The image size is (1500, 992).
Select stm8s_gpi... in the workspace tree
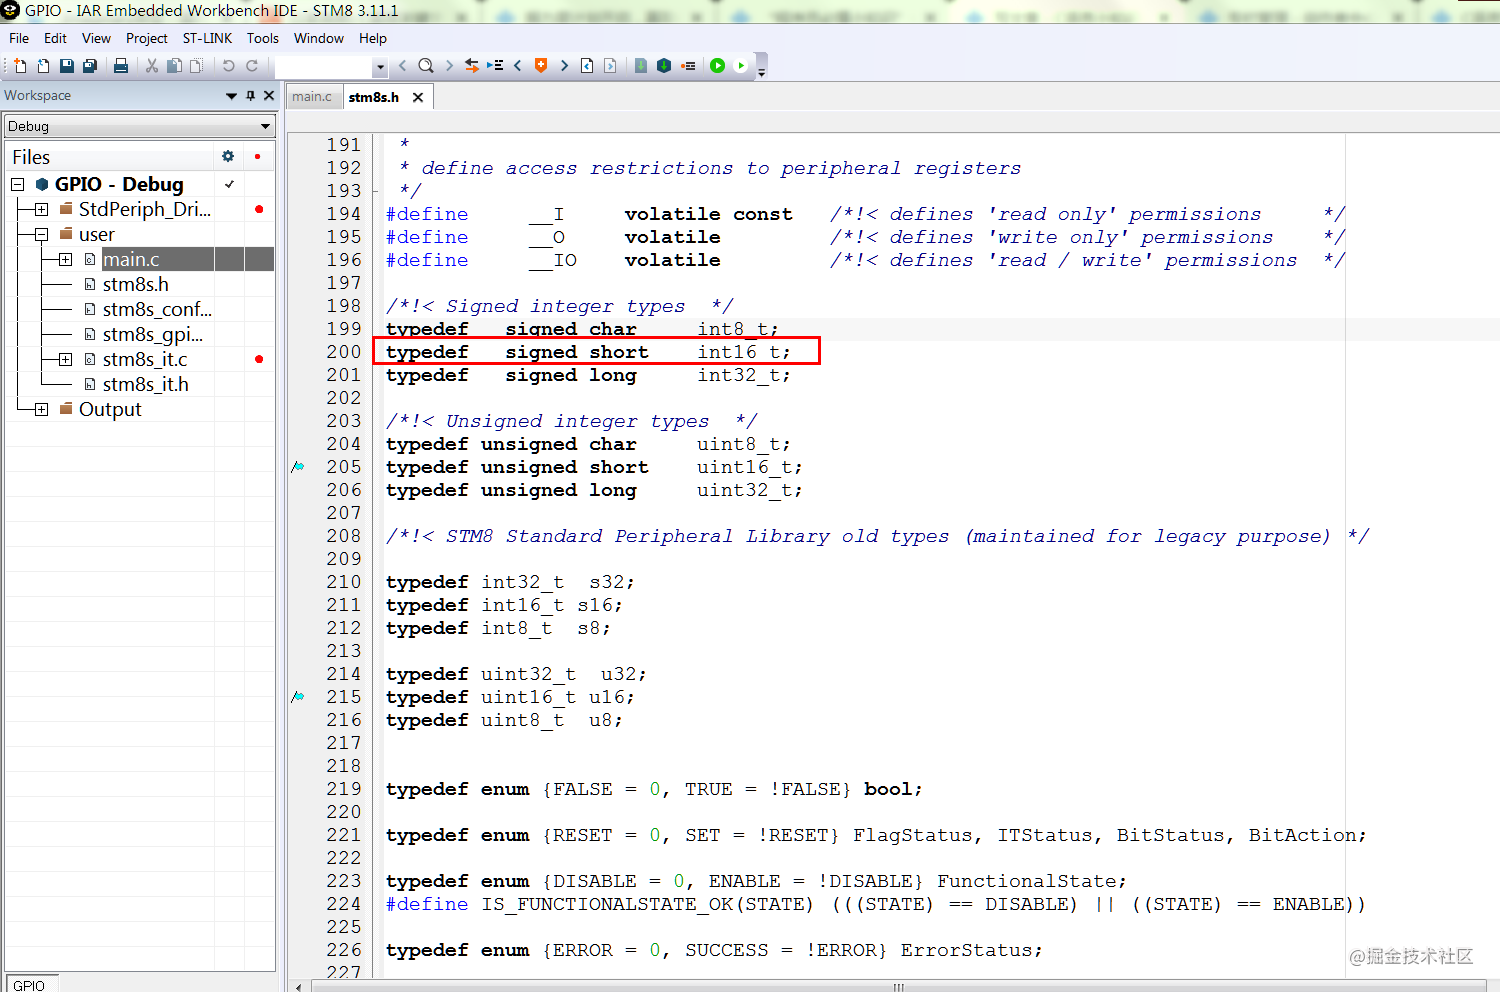click(x=152, y=334)
